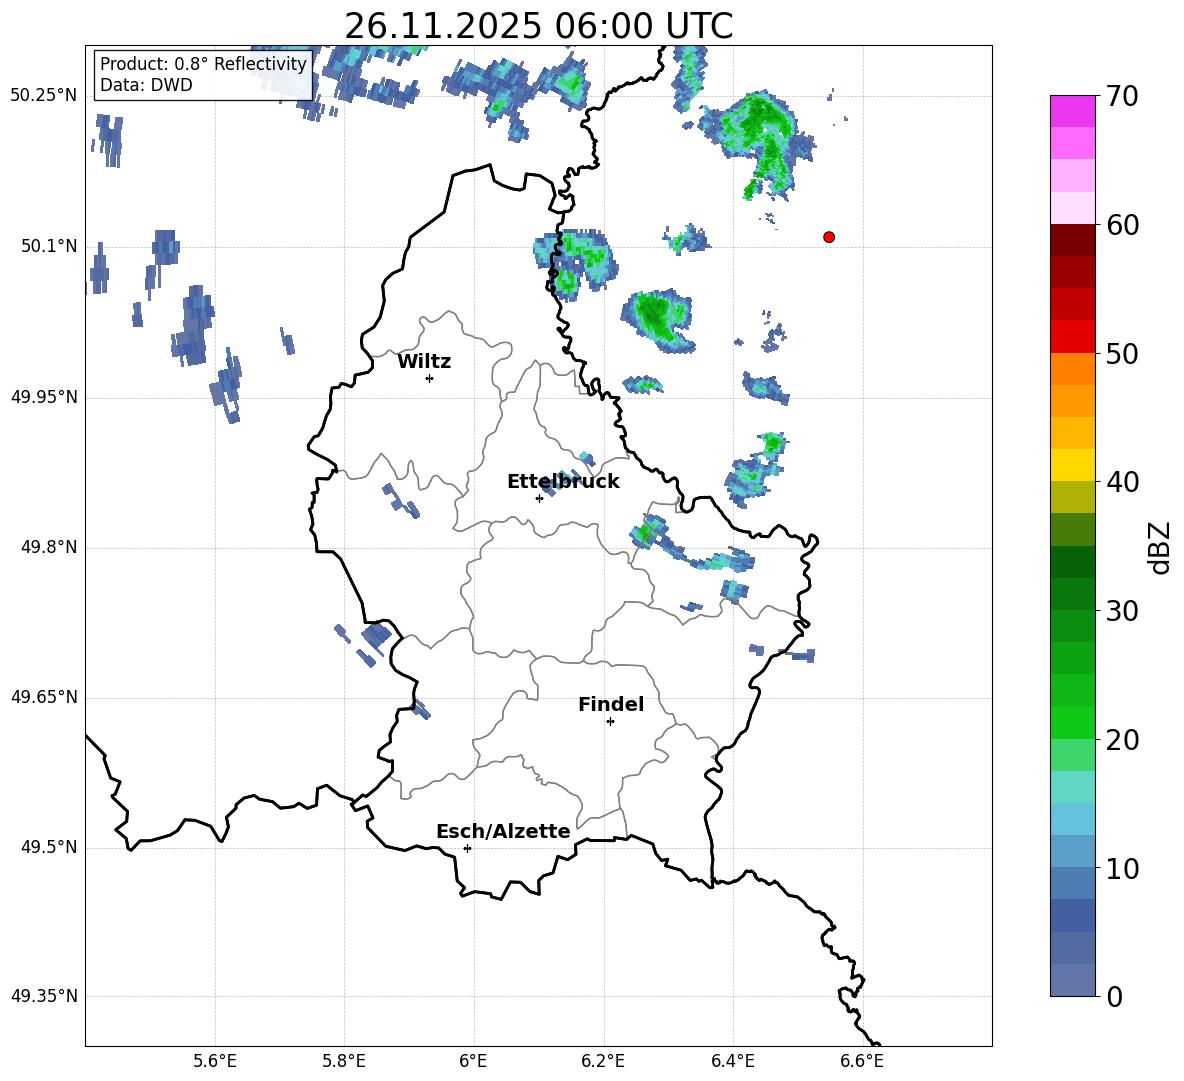Screen dimensions: 1184x1081
Task: Click the 60 tick on the colorbar
Action: click(x=1122, y=225)
